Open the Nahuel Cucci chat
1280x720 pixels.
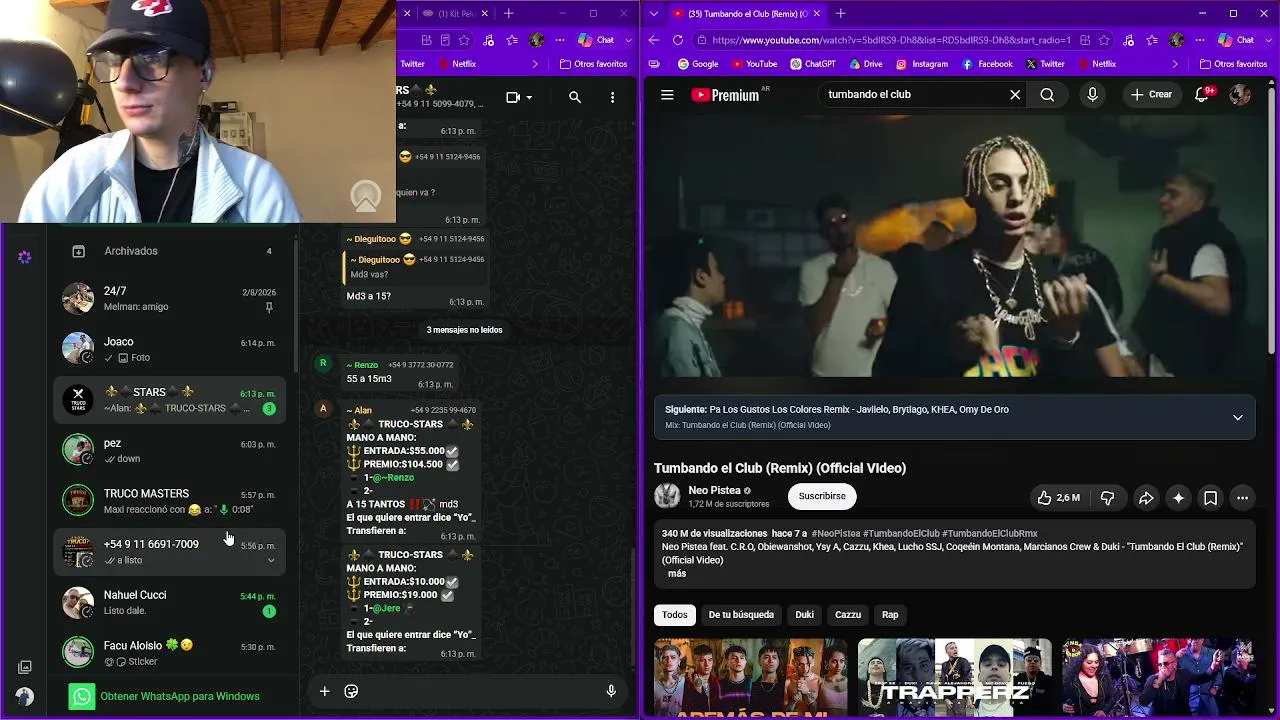point(170,602)
